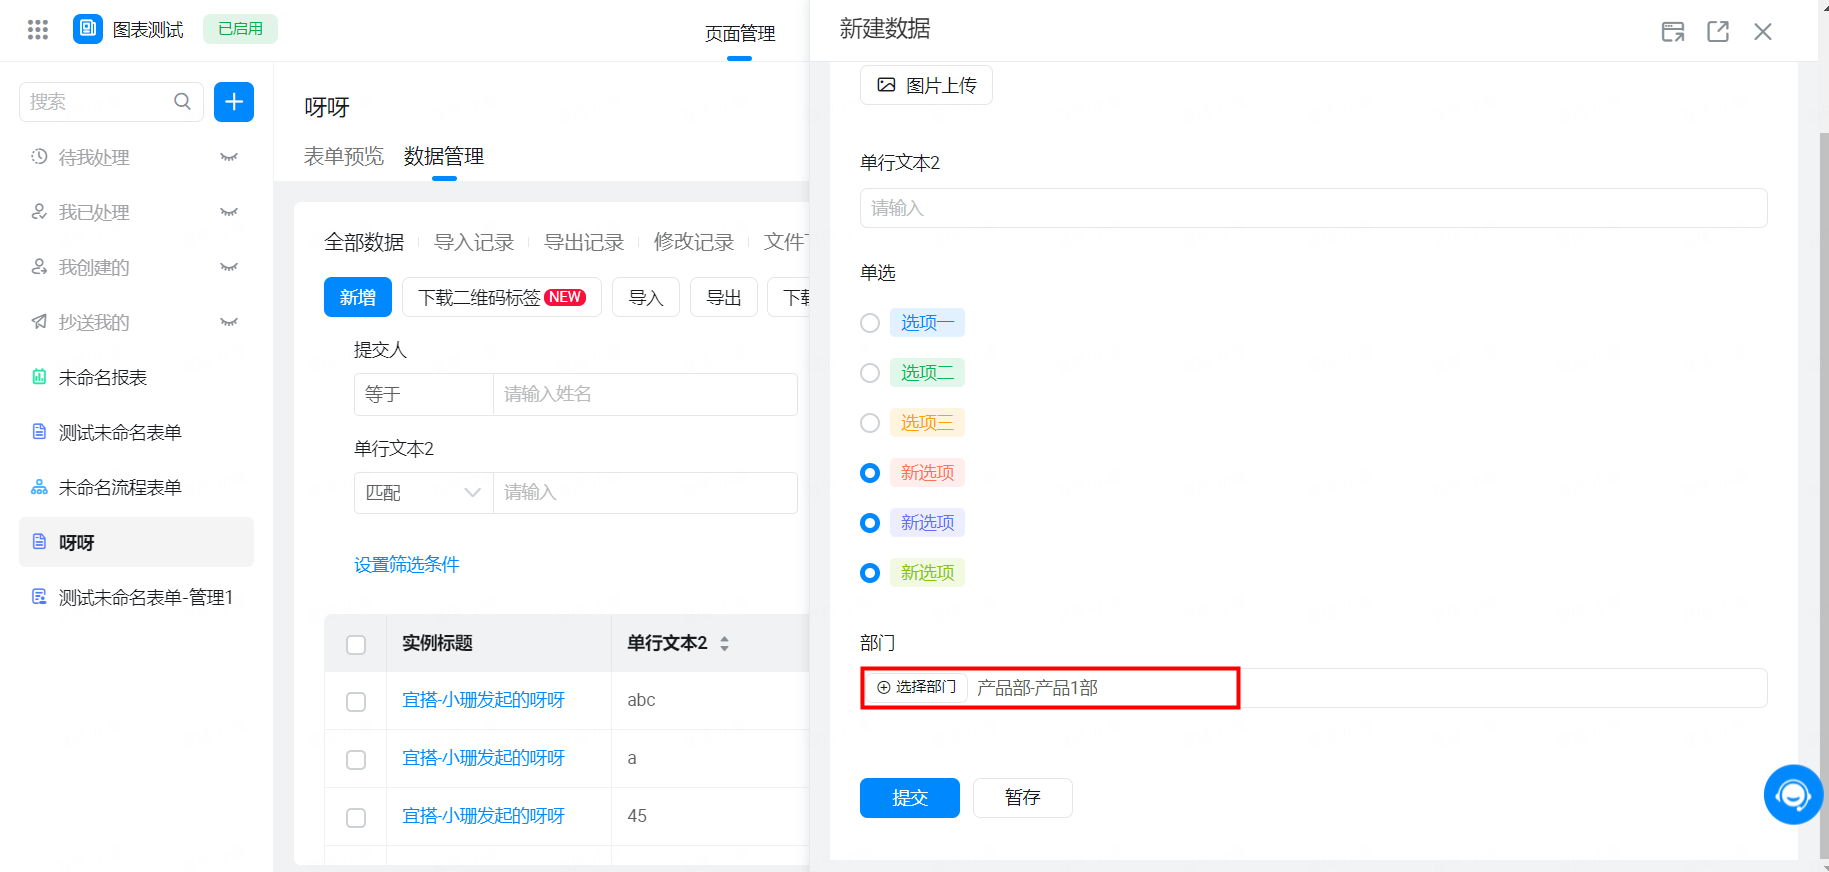The width and height of the screenshot is (1829, 872).
Task: Click the 新增 button
Action: point(358,297)
